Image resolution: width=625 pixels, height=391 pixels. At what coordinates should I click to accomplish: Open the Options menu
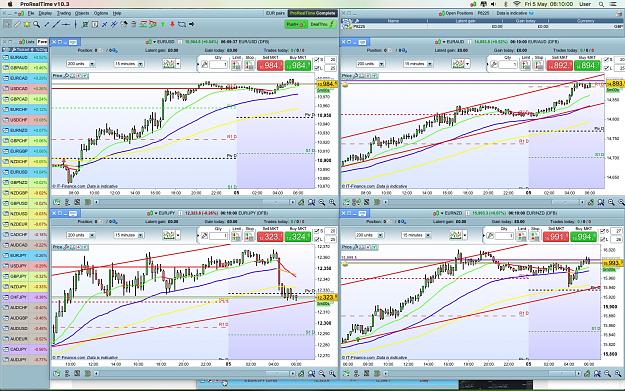coord(100,13)
